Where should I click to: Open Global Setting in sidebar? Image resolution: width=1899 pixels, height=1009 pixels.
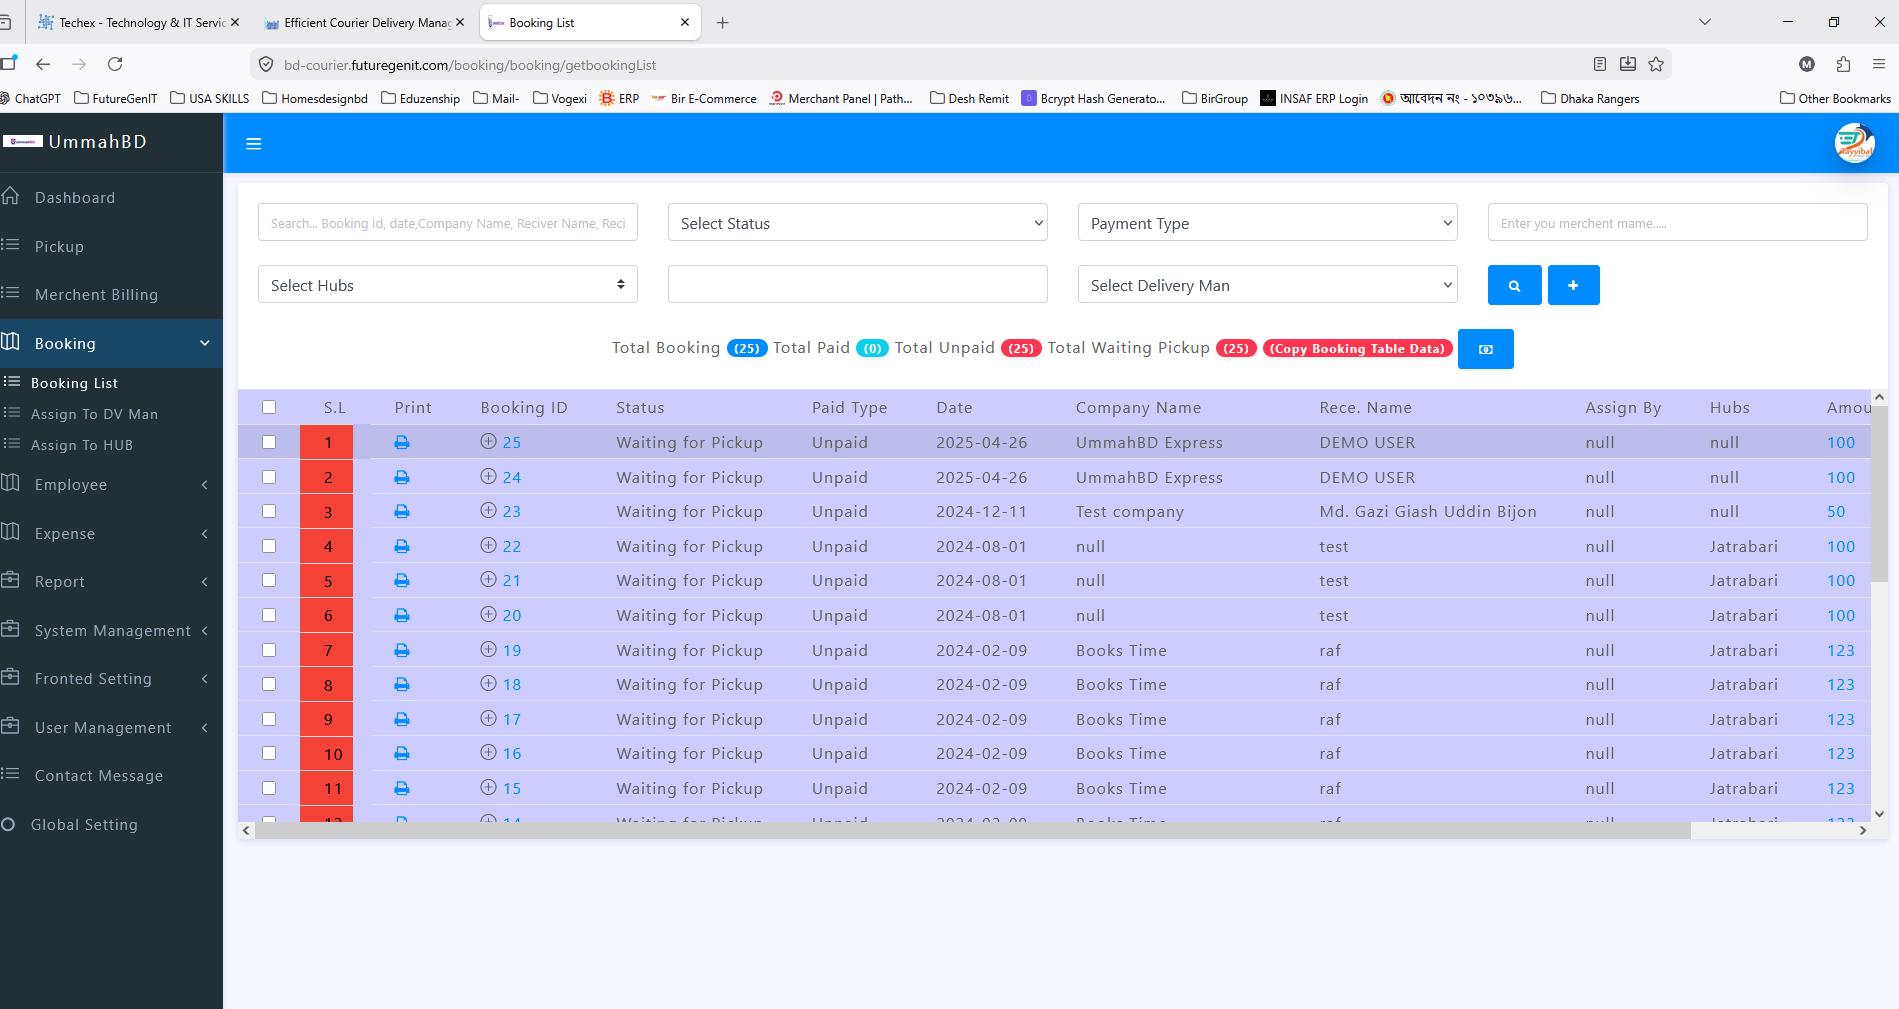point(111,824)
